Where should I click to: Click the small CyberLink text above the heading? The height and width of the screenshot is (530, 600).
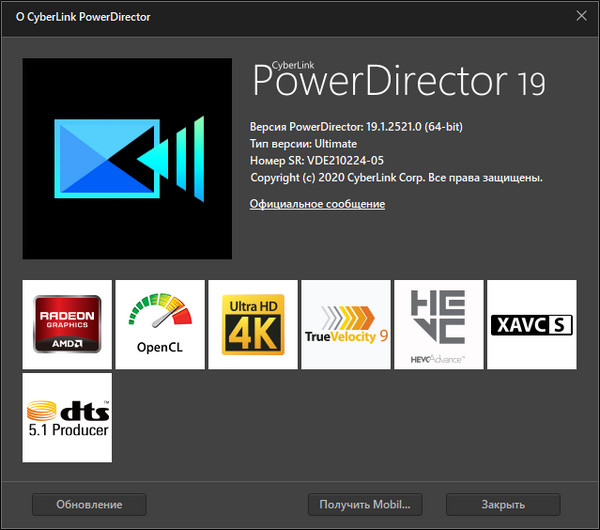[x=296, y=58]
